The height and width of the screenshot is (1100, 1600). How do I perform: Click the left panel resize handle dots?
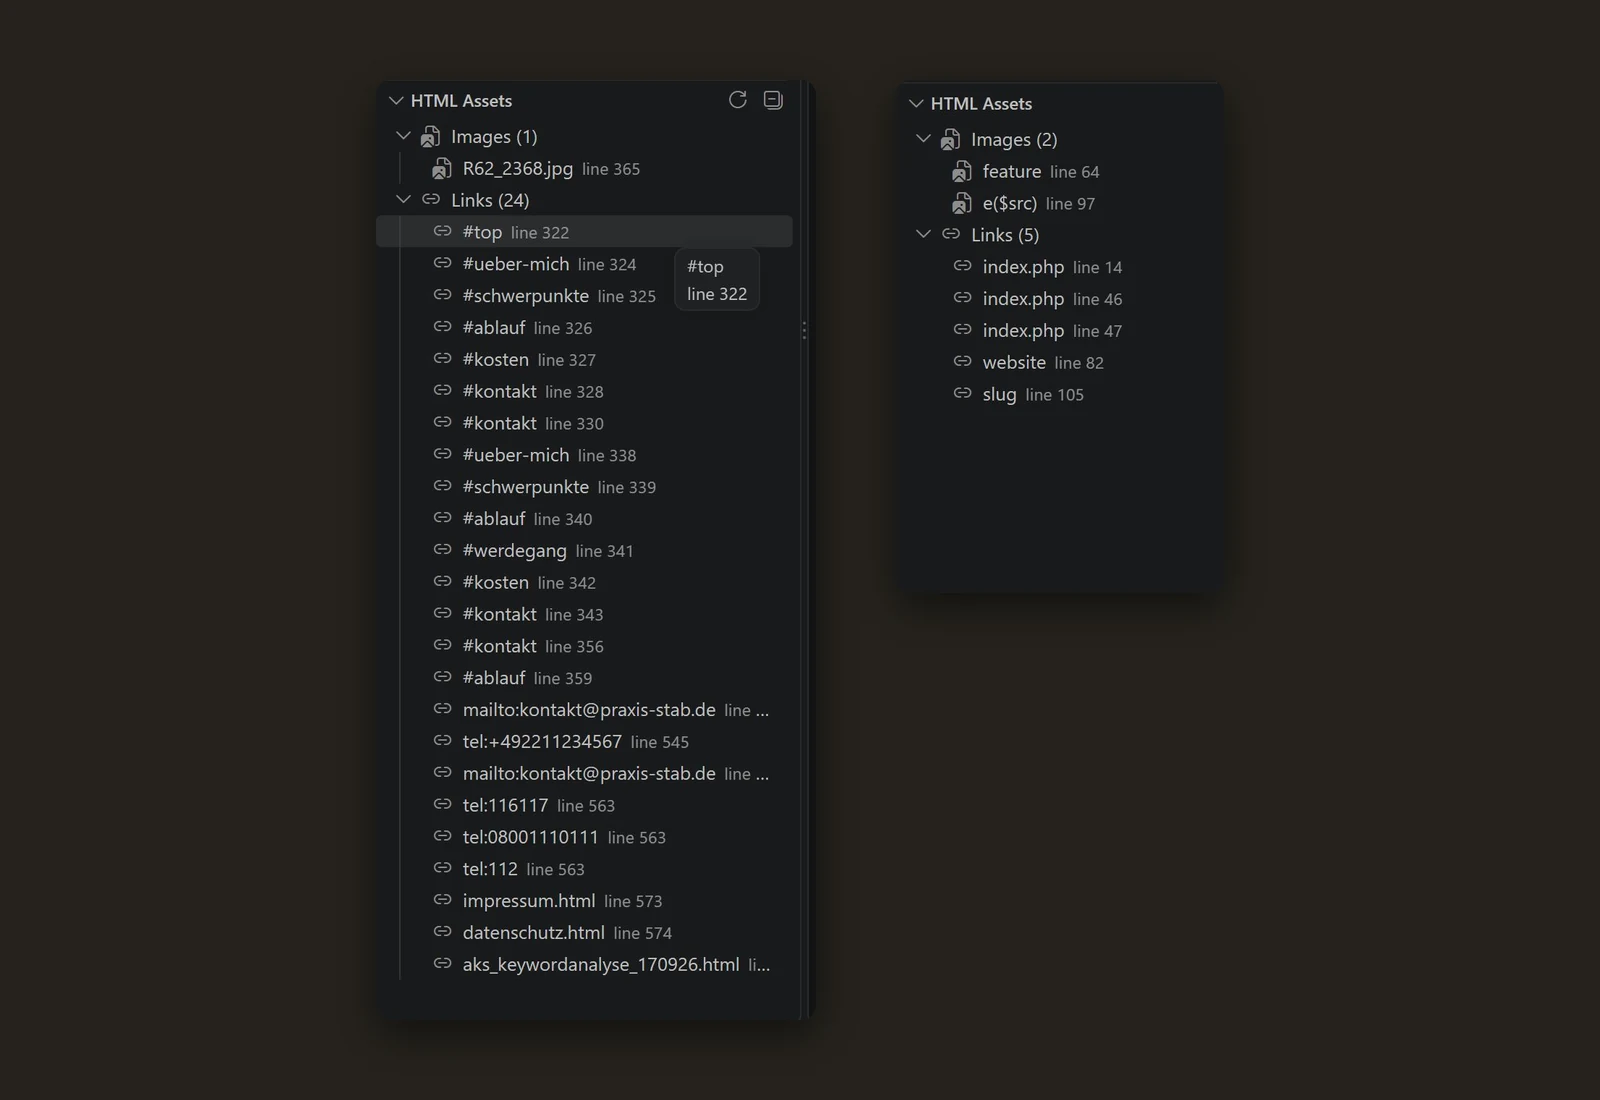pos(804,330)
